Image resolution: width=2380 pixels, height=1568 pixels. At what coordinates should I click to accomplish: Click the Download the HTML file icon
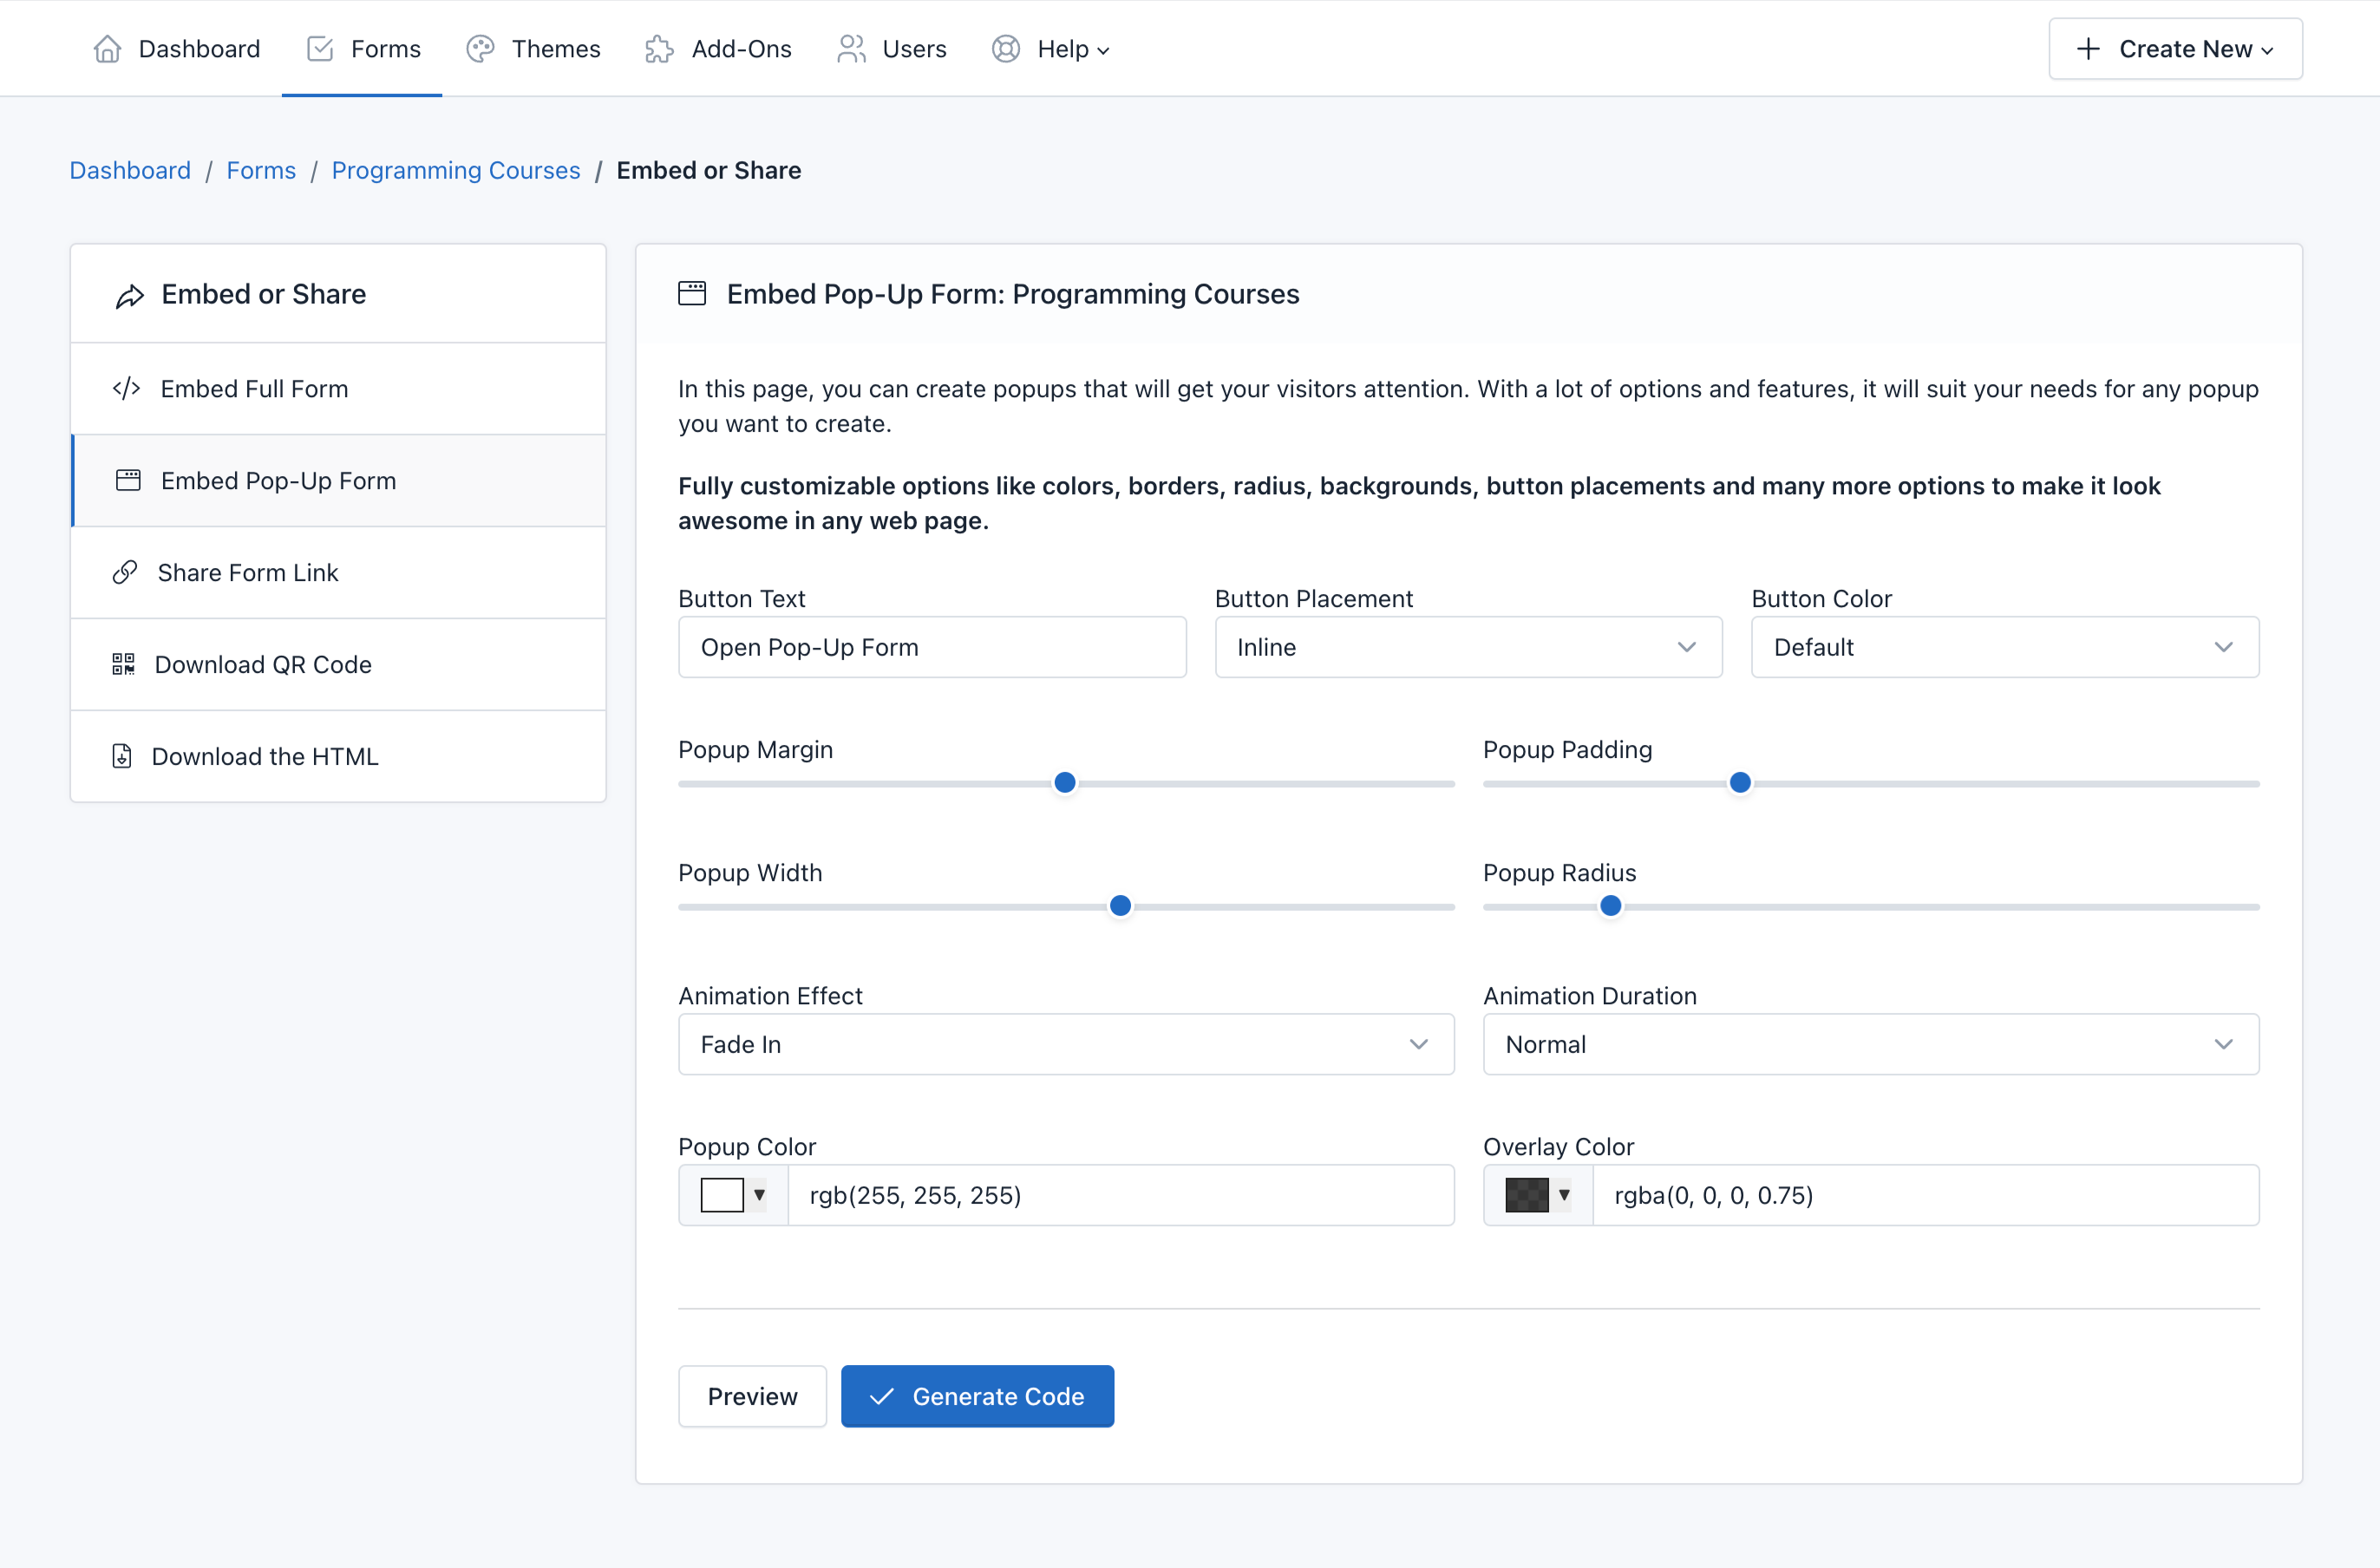click(122, 757)
